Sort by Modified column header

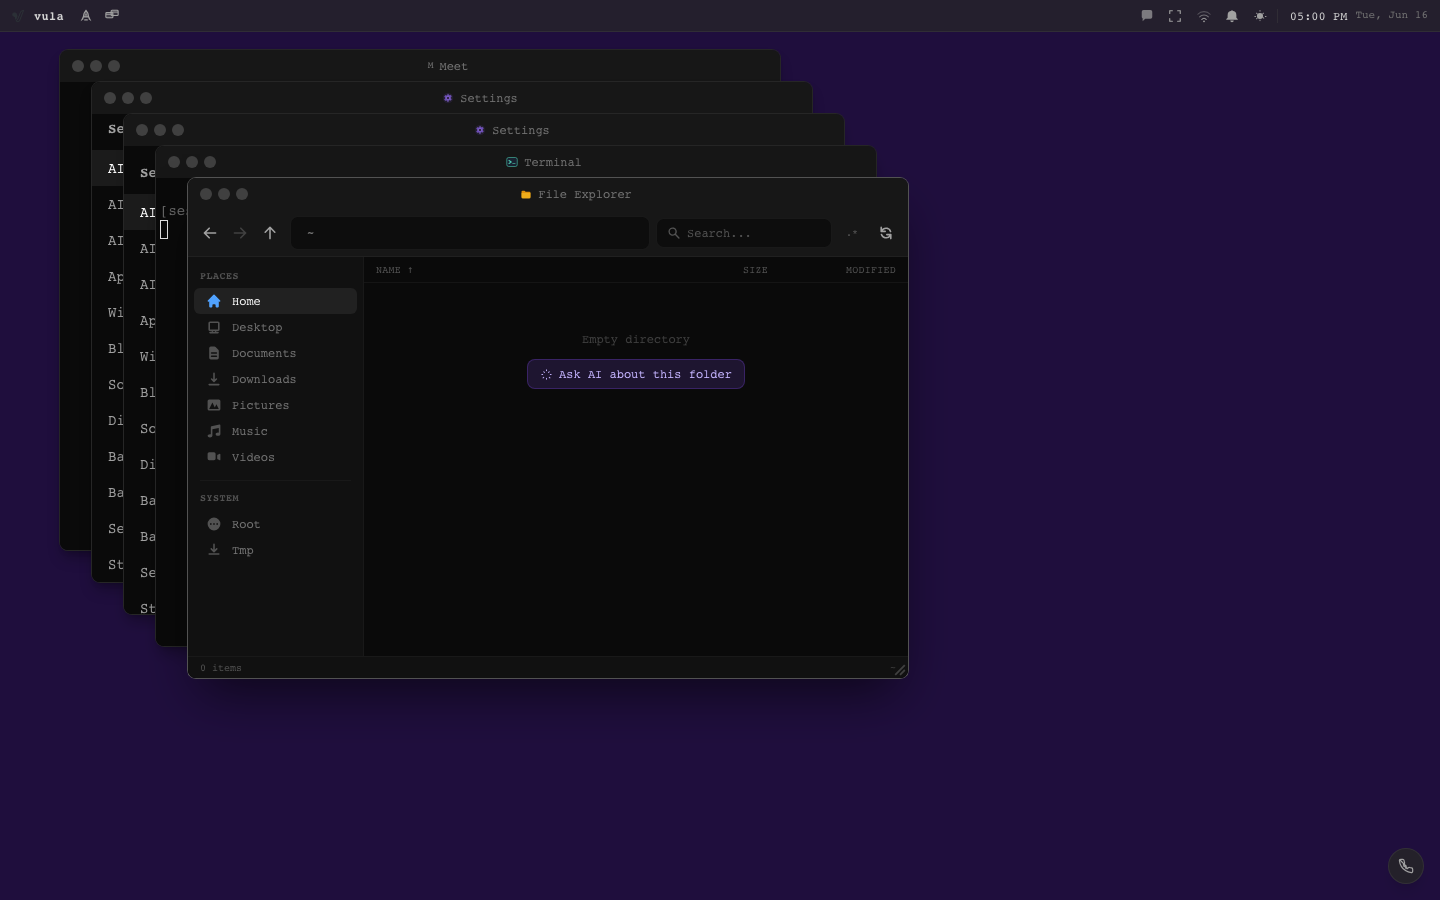coord(870,270)
